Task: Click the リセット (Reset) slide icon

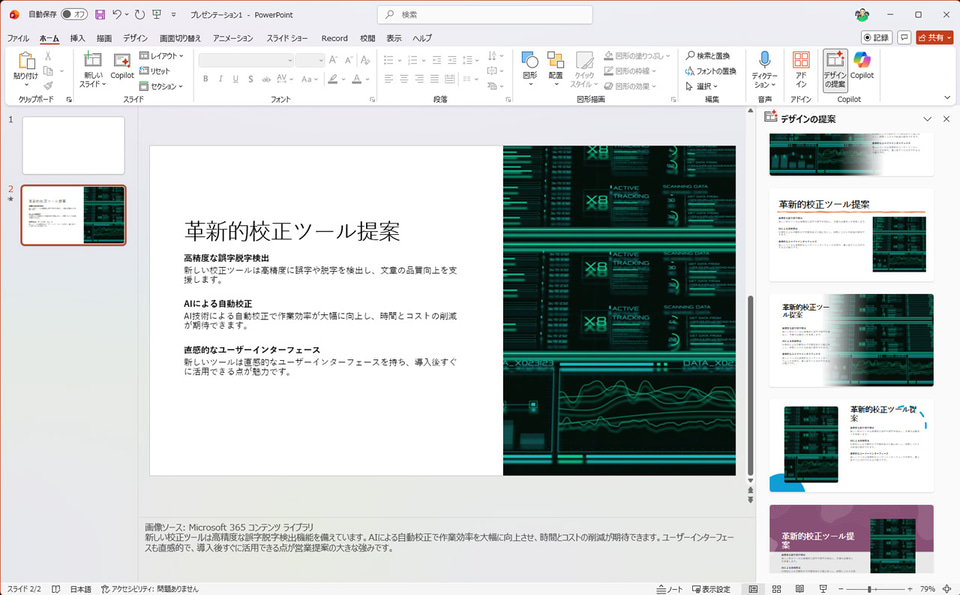Action: click(x=155, y=71)
